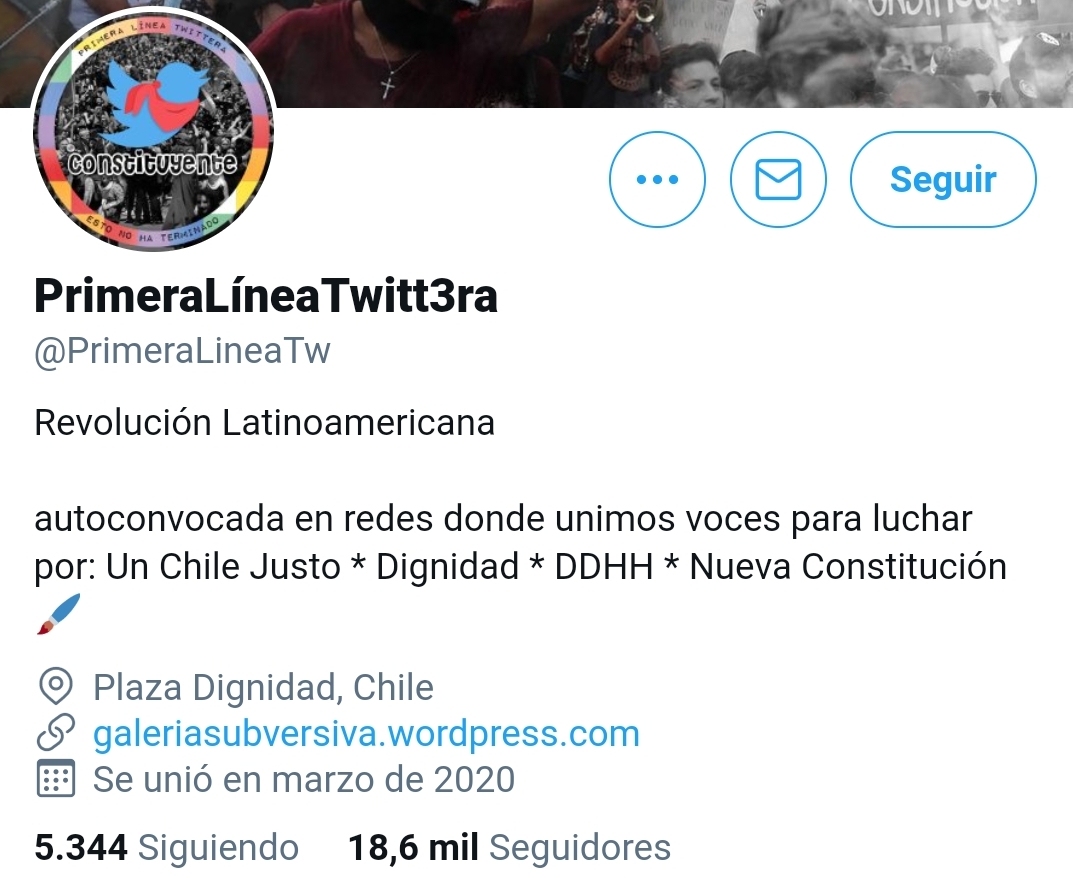Screen dimensions: 1073x878
Task: Click the Plaza Dignidad, Chile location text
Action: [x=263, y=687]
